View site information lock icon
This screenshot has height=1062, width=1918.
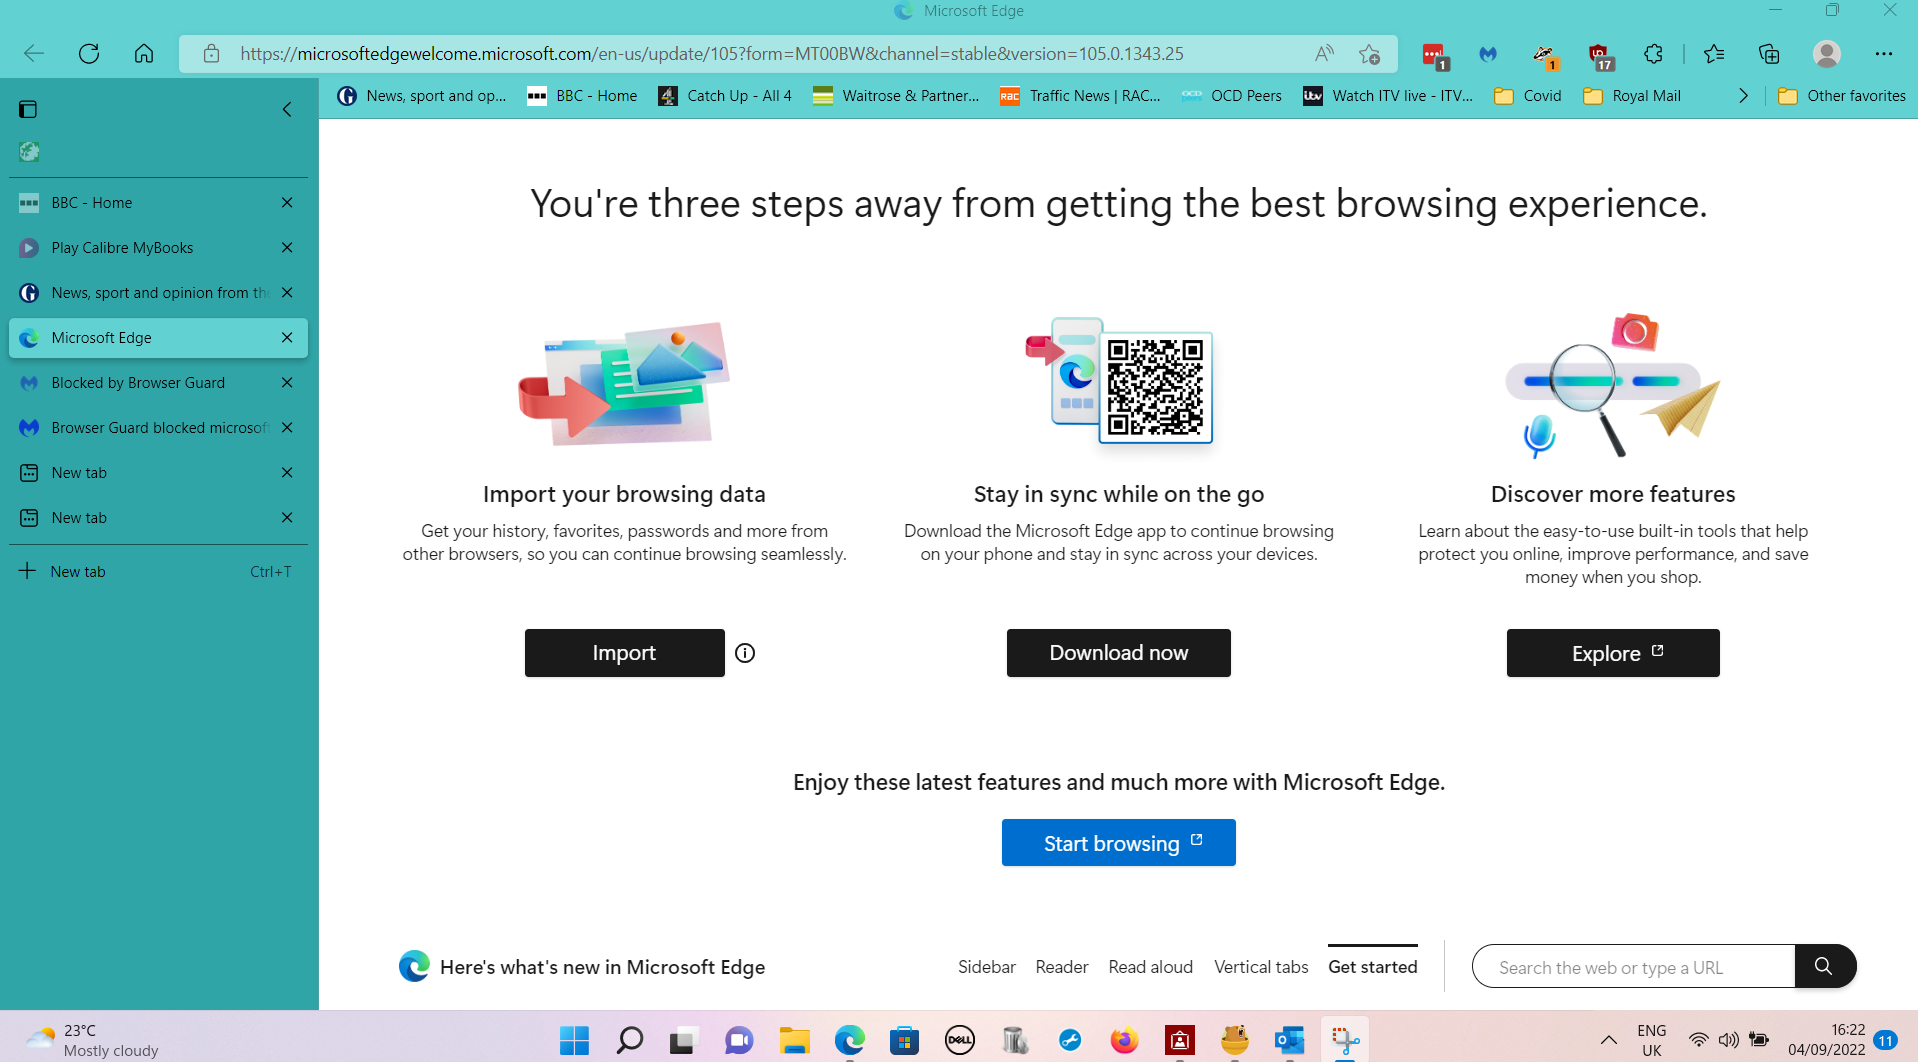click(x=211, y=54)
